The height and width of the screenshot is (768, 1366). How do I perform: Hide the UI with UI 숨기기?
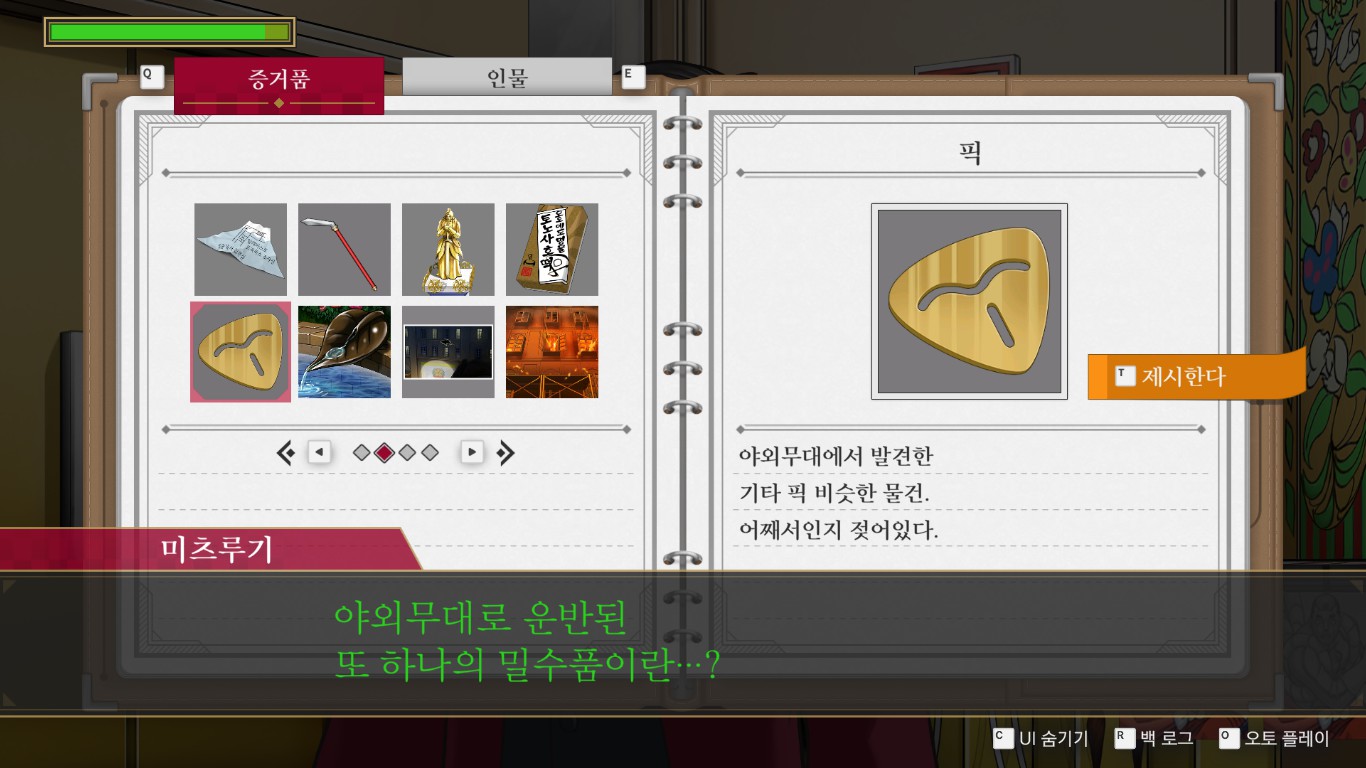point(1040,739)
